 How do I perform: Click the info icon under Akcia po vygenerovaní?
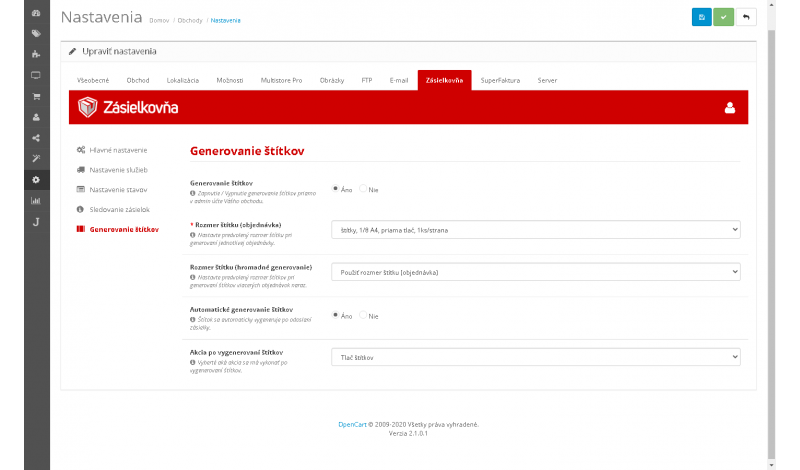(x=192, y=363)
